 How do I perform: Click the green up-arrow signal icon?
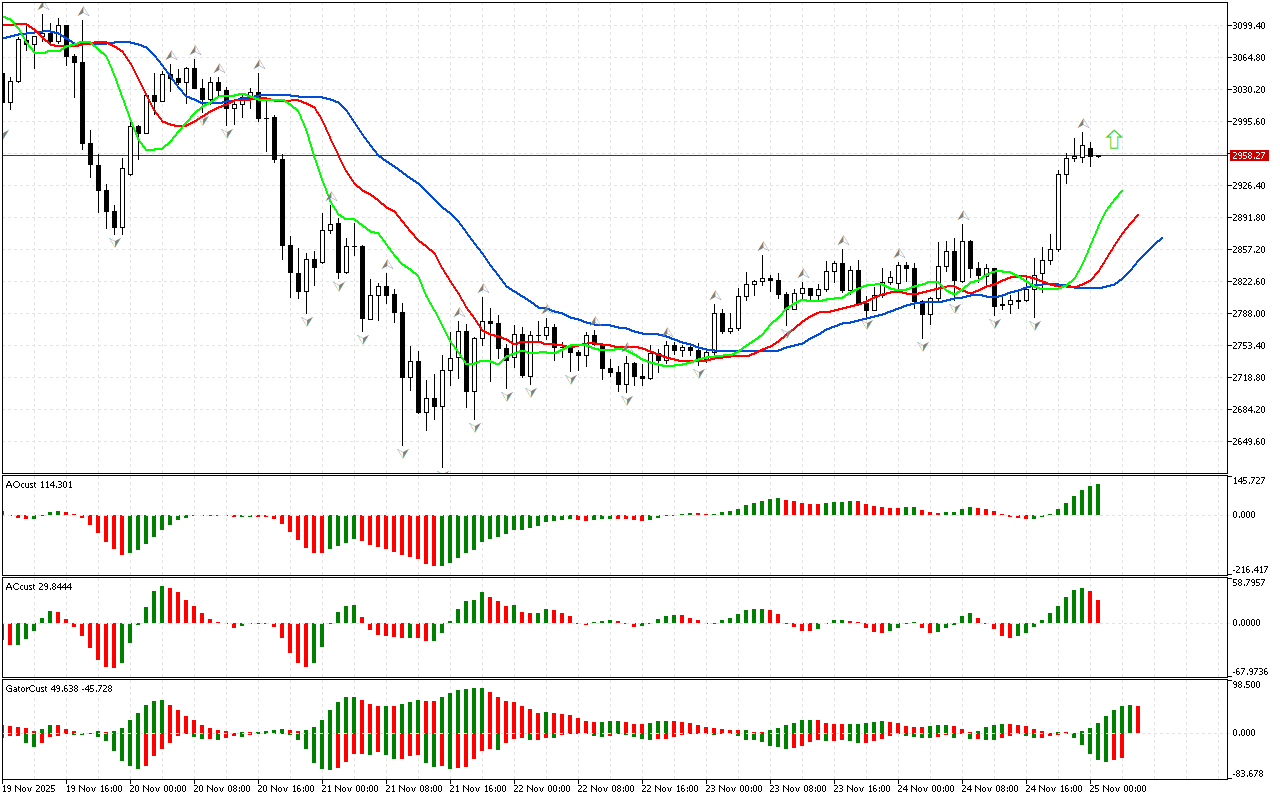pyautogui.click(x=1114, y=140)
